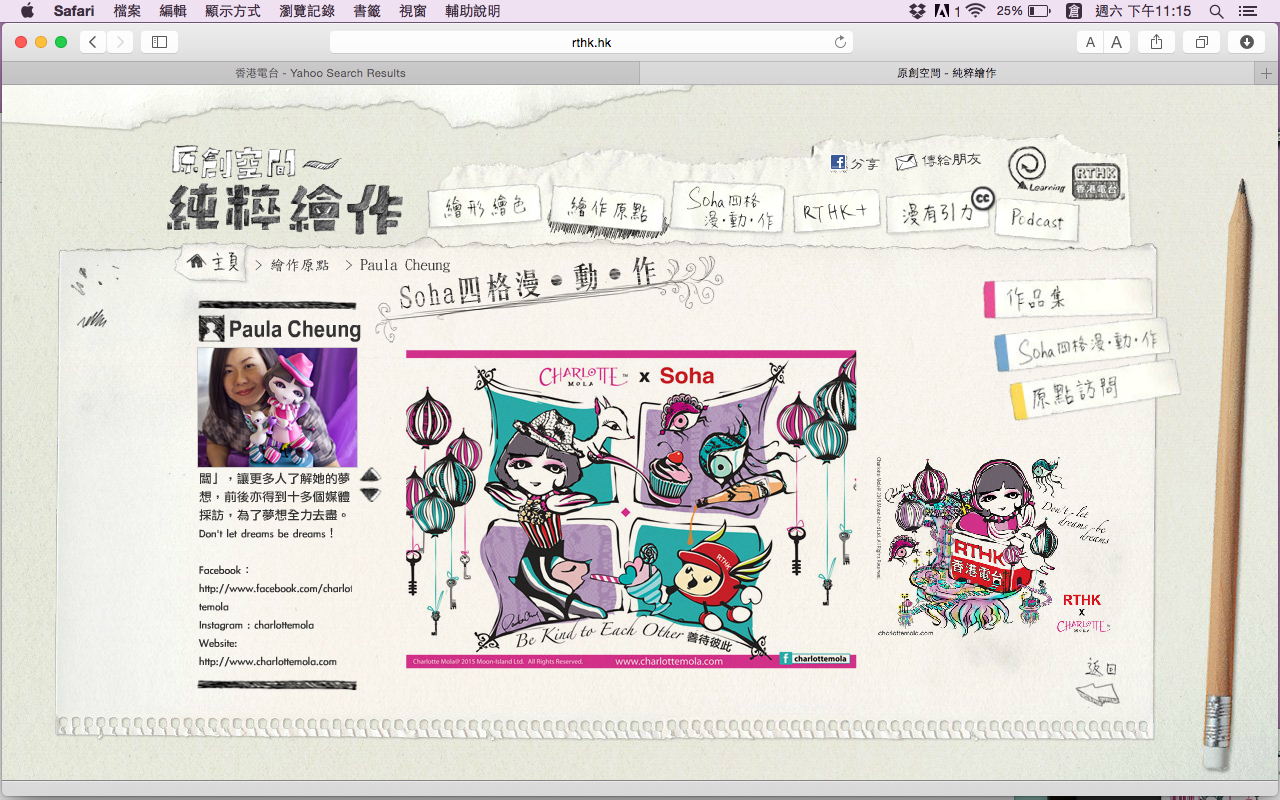Open the 繪形繪色 navigation tab

485,206
